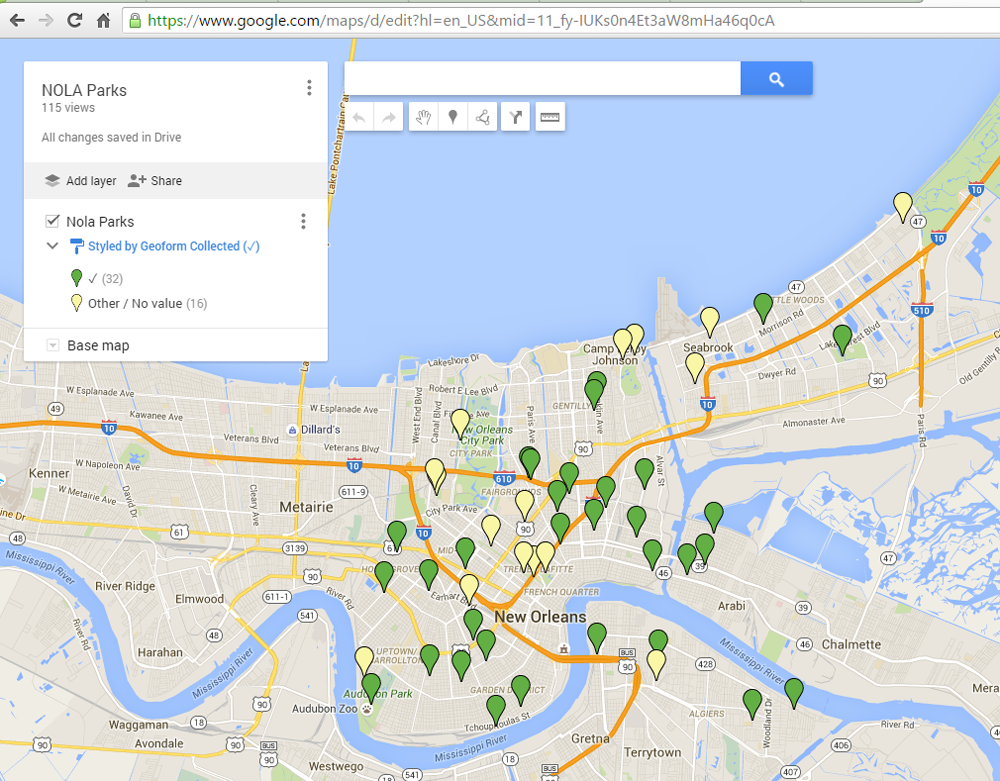Screen dimensions: 1000x781
Task: Select the ruler measure distance tool
Action: pyautogui.click(x=550, y=117)
